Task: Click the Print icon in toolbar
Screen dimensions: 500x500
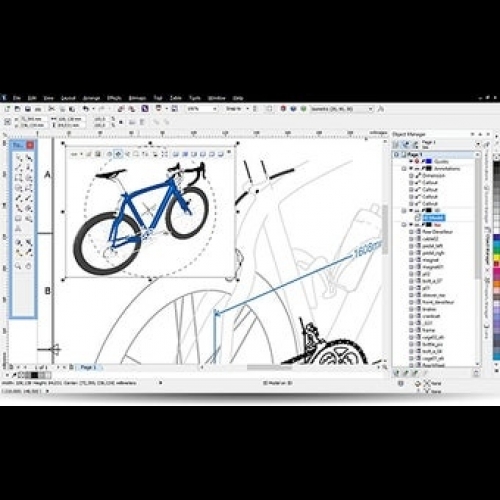Action: click(x=38, y=109)
